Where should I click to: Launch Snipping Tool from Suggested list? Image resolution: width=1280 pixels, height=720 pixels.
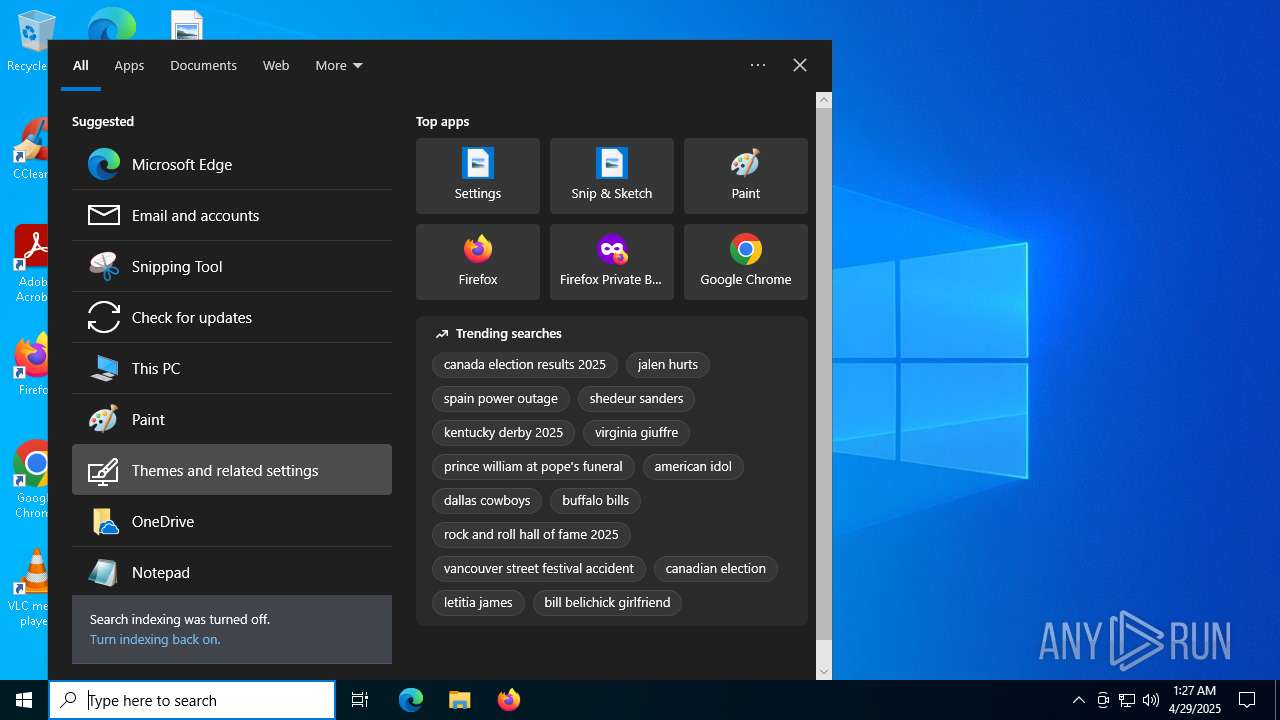point(232,266)
